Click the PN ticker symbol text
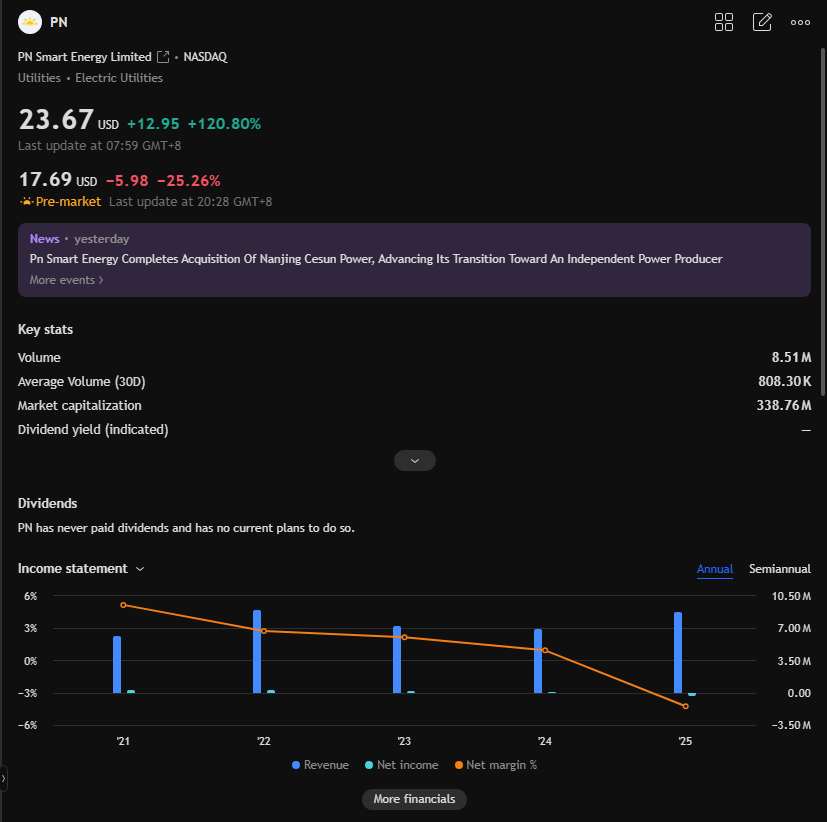This screenshot has width=827, height=822. (59, 22)
